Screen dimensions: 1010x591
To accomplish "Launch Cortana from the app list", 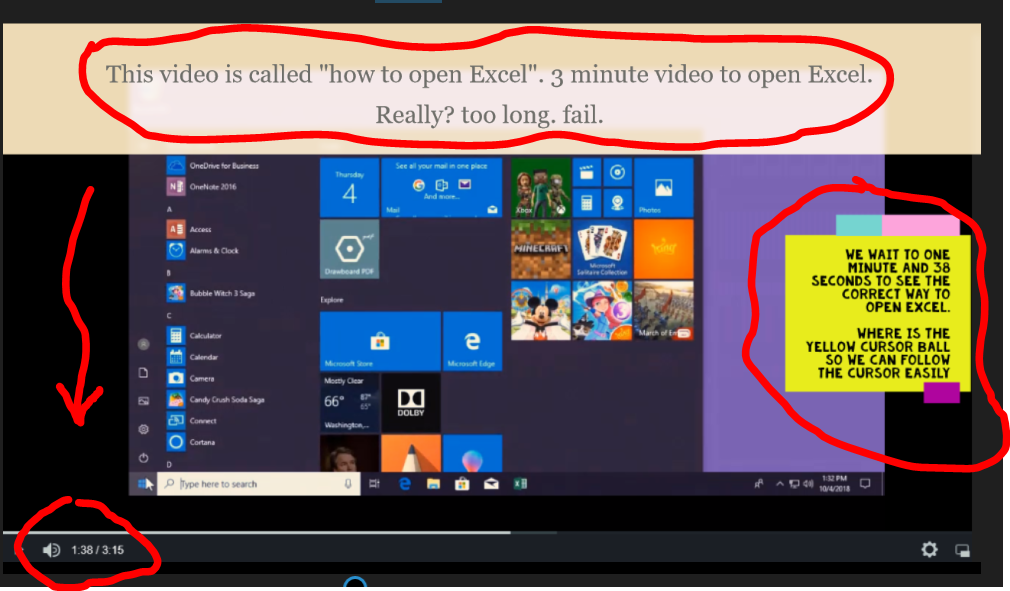I will click(191, 442).
